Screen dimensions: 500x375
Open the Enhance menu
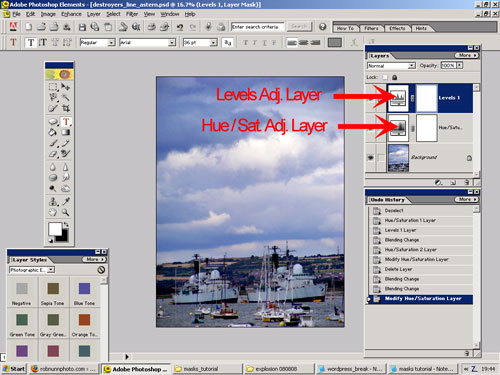[x=71, y=14]
